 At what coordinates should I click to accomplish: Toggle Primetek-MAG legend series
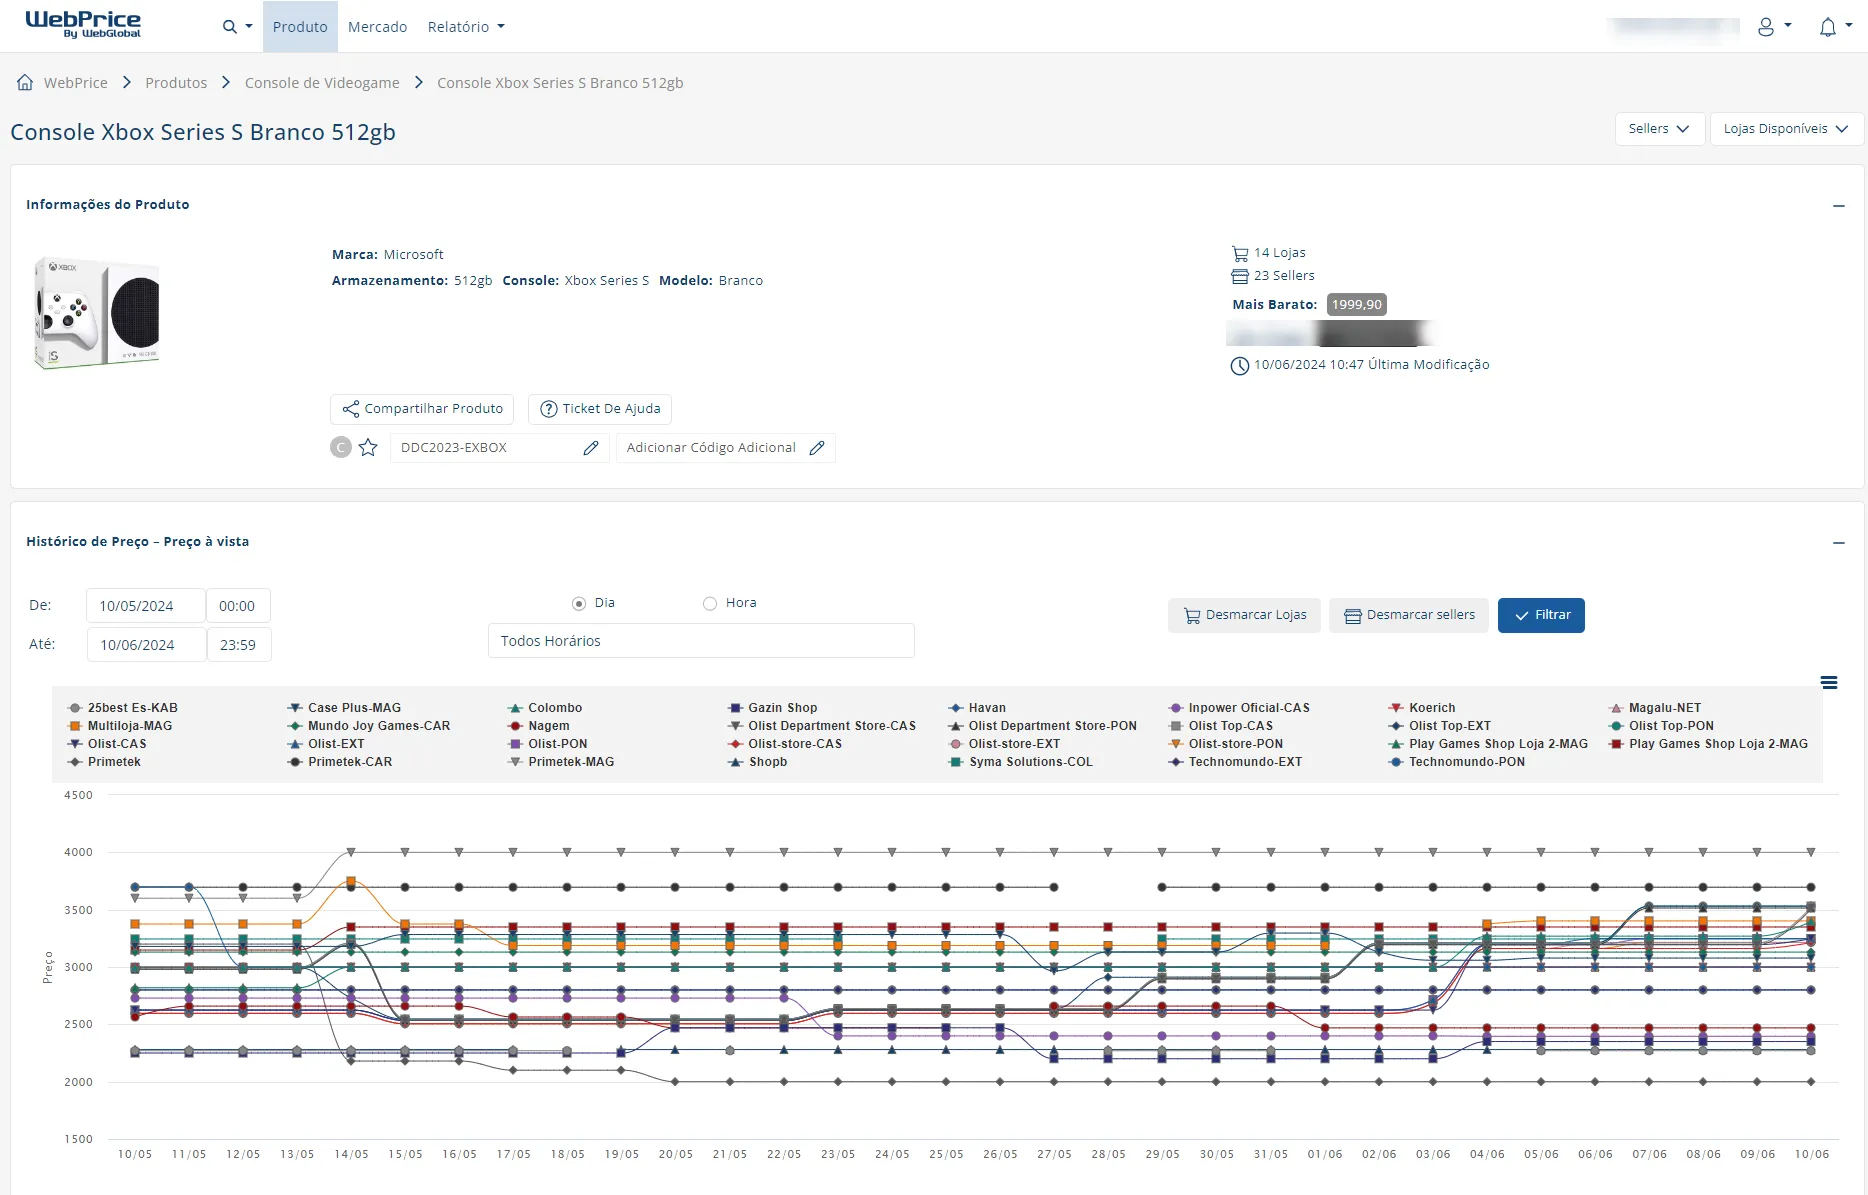click(x=561, y=762)
